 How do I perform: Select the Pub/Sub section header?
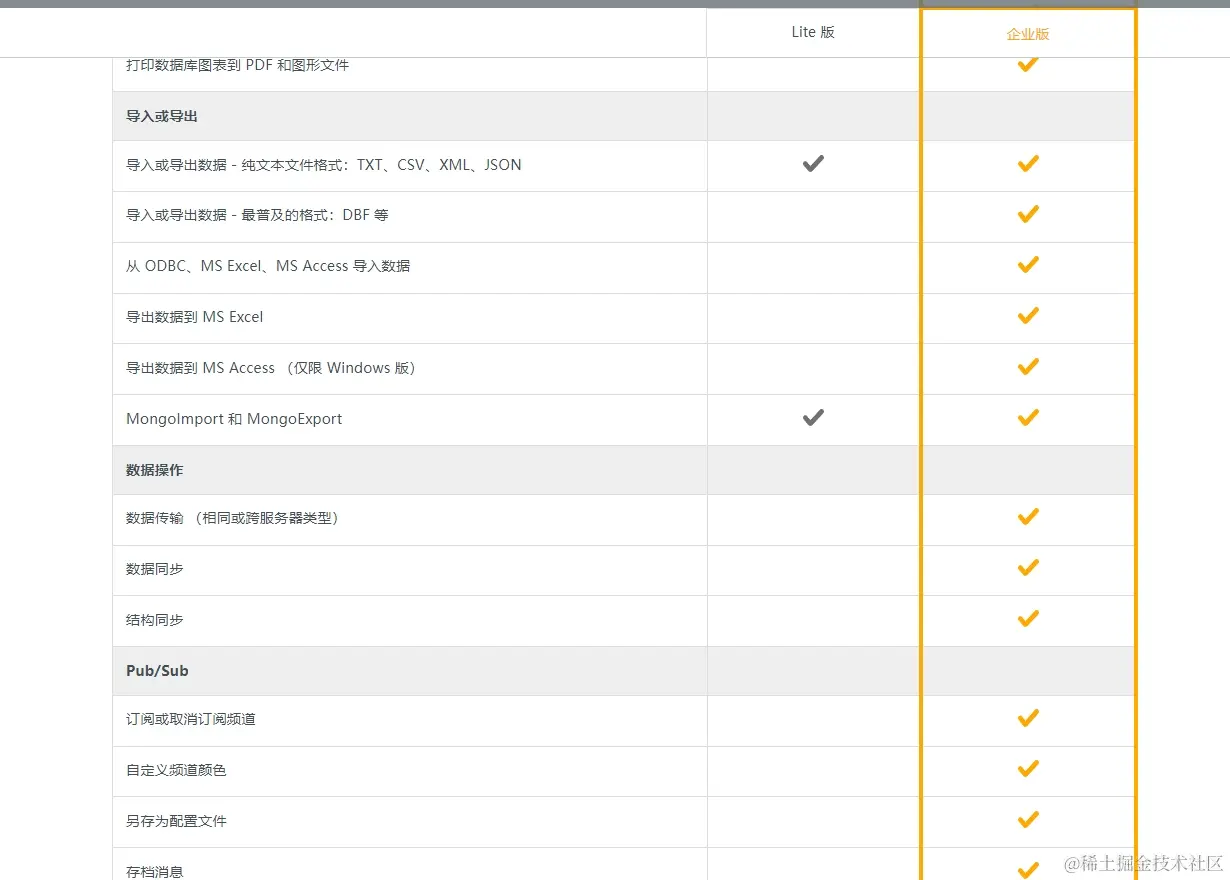(x=157, y=671)
